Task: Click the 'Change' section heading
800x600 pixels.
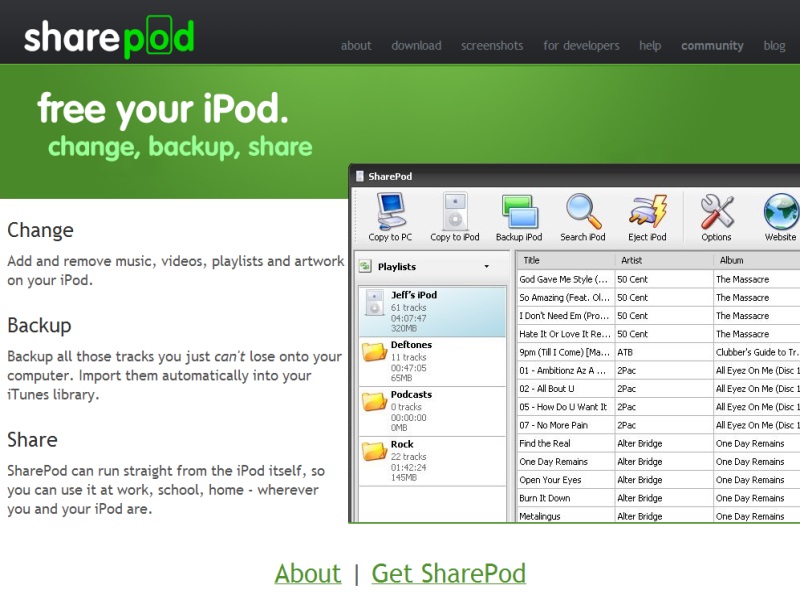Action: coord(40,230)
